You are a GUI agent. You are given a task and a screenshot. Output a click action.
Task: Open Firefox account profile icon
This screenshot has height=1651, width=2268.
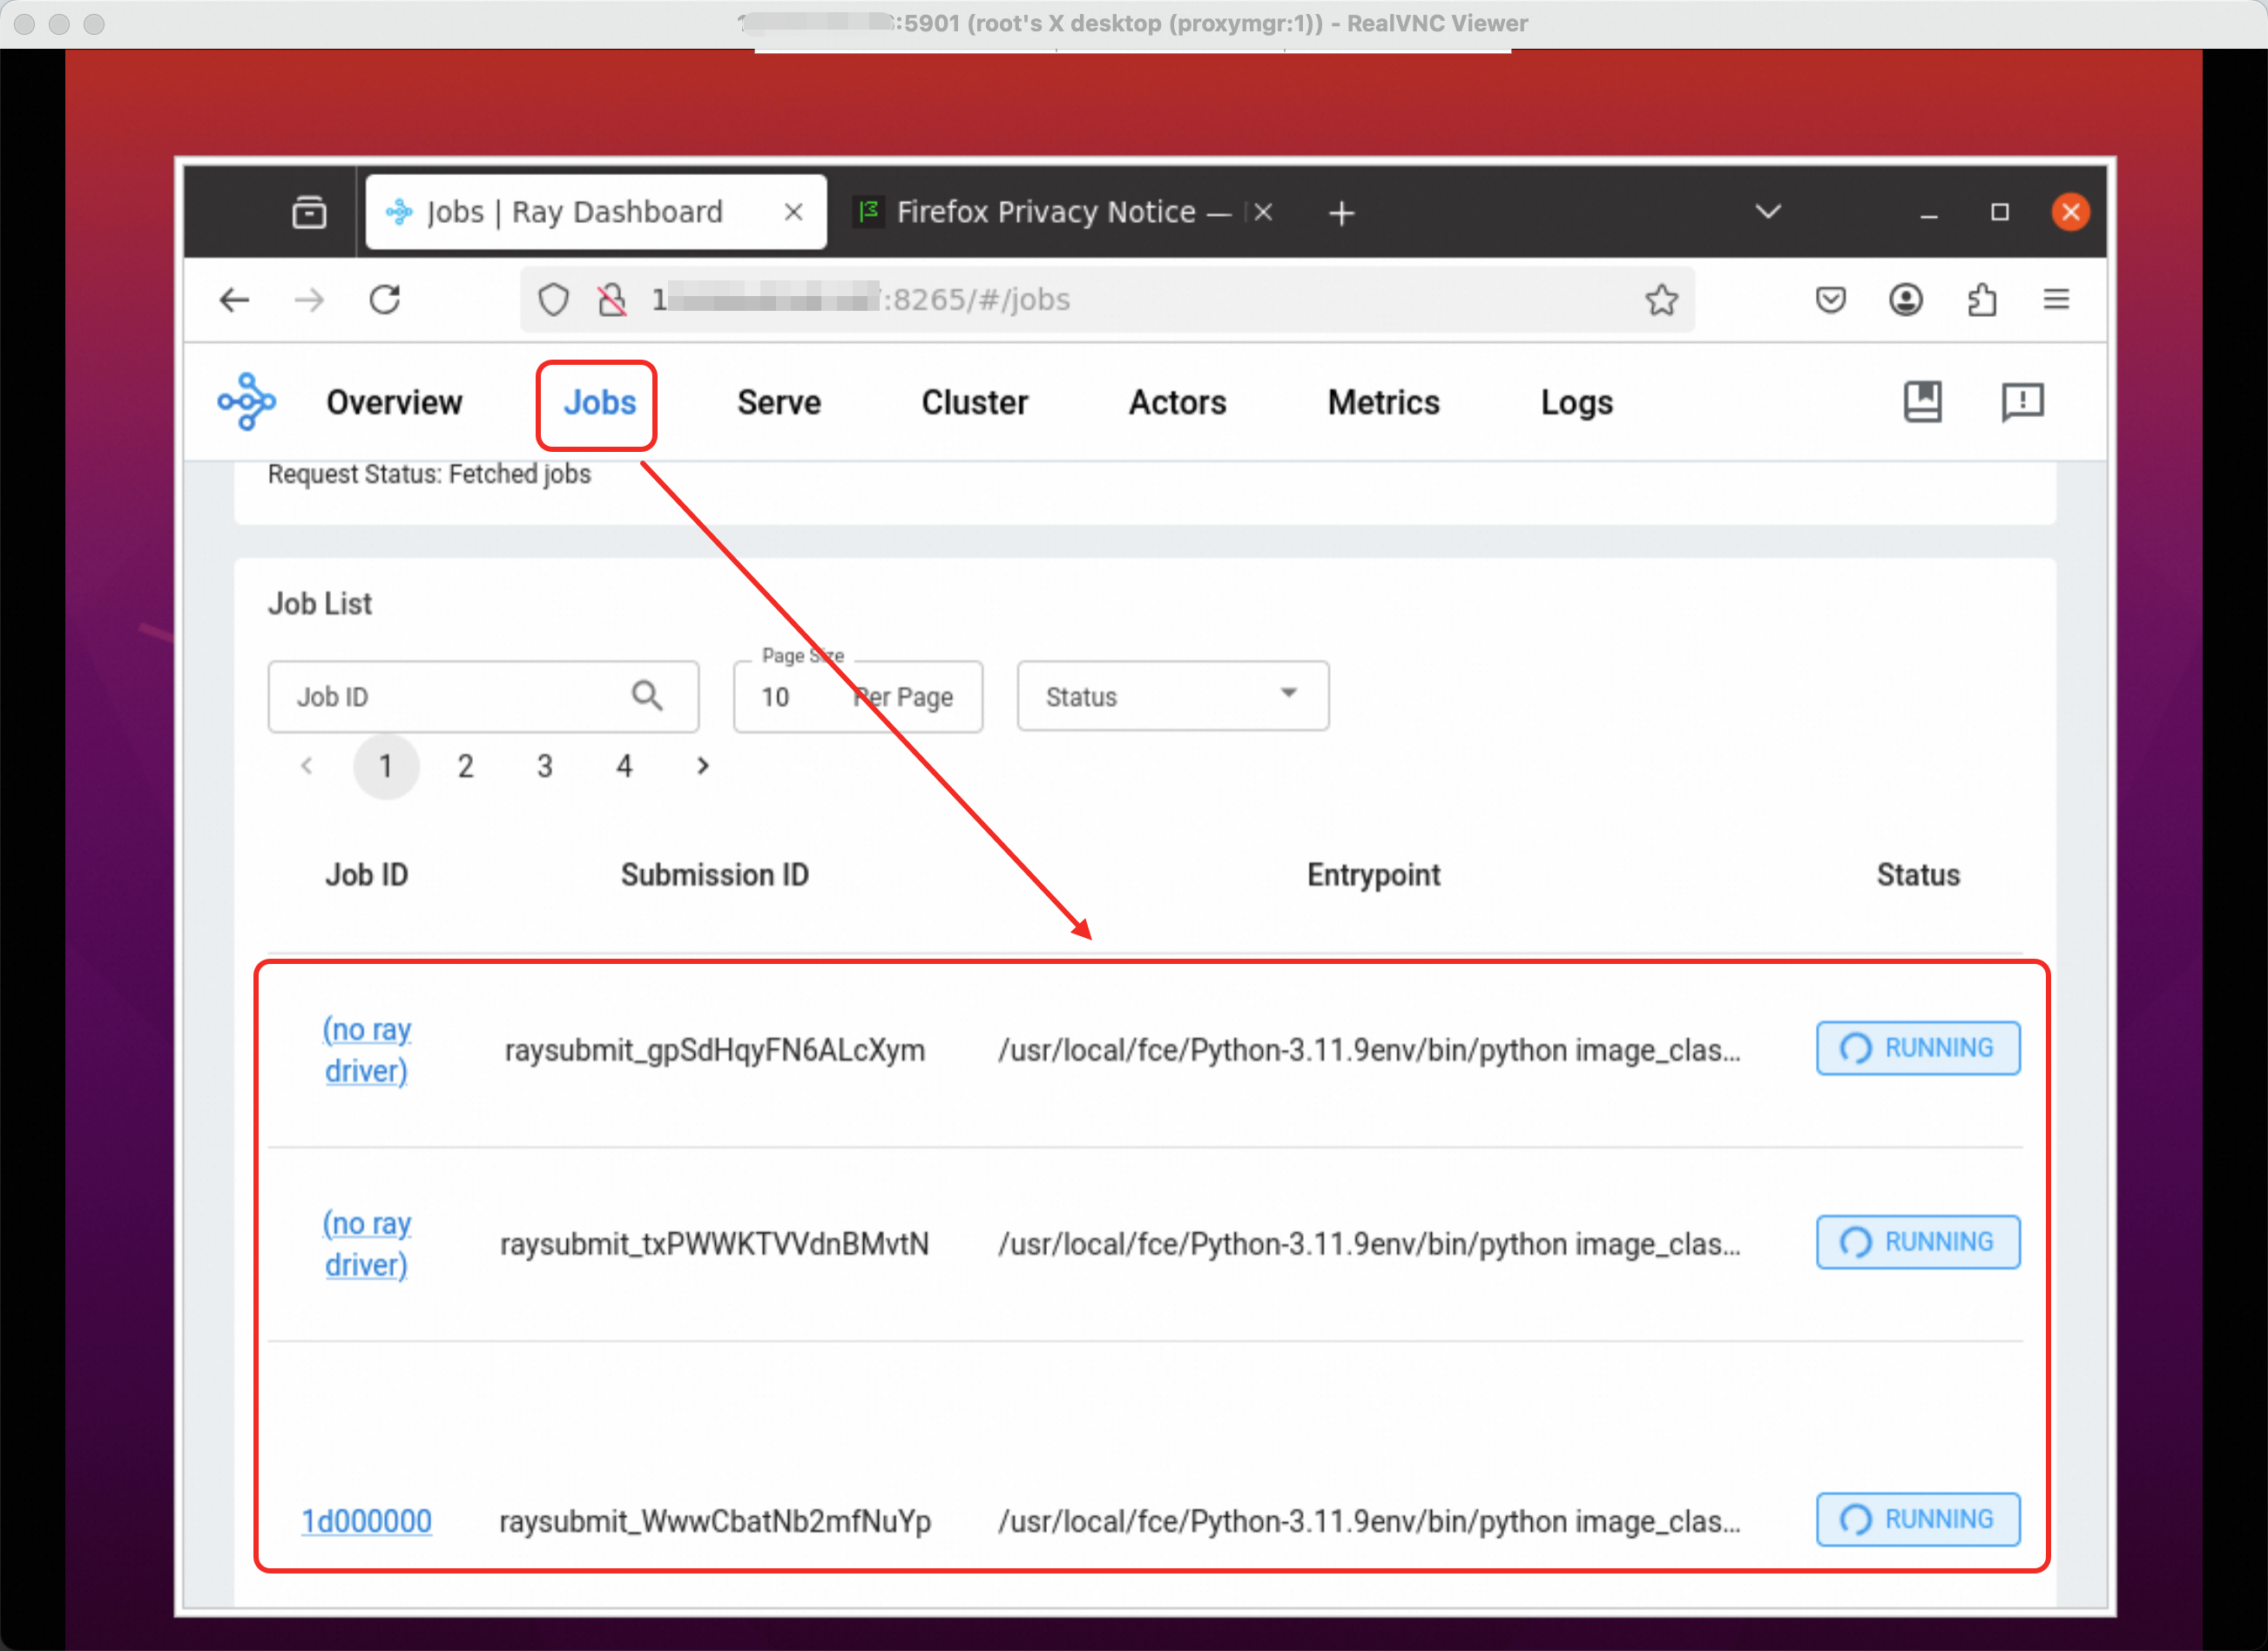(x=1905, y=300)
